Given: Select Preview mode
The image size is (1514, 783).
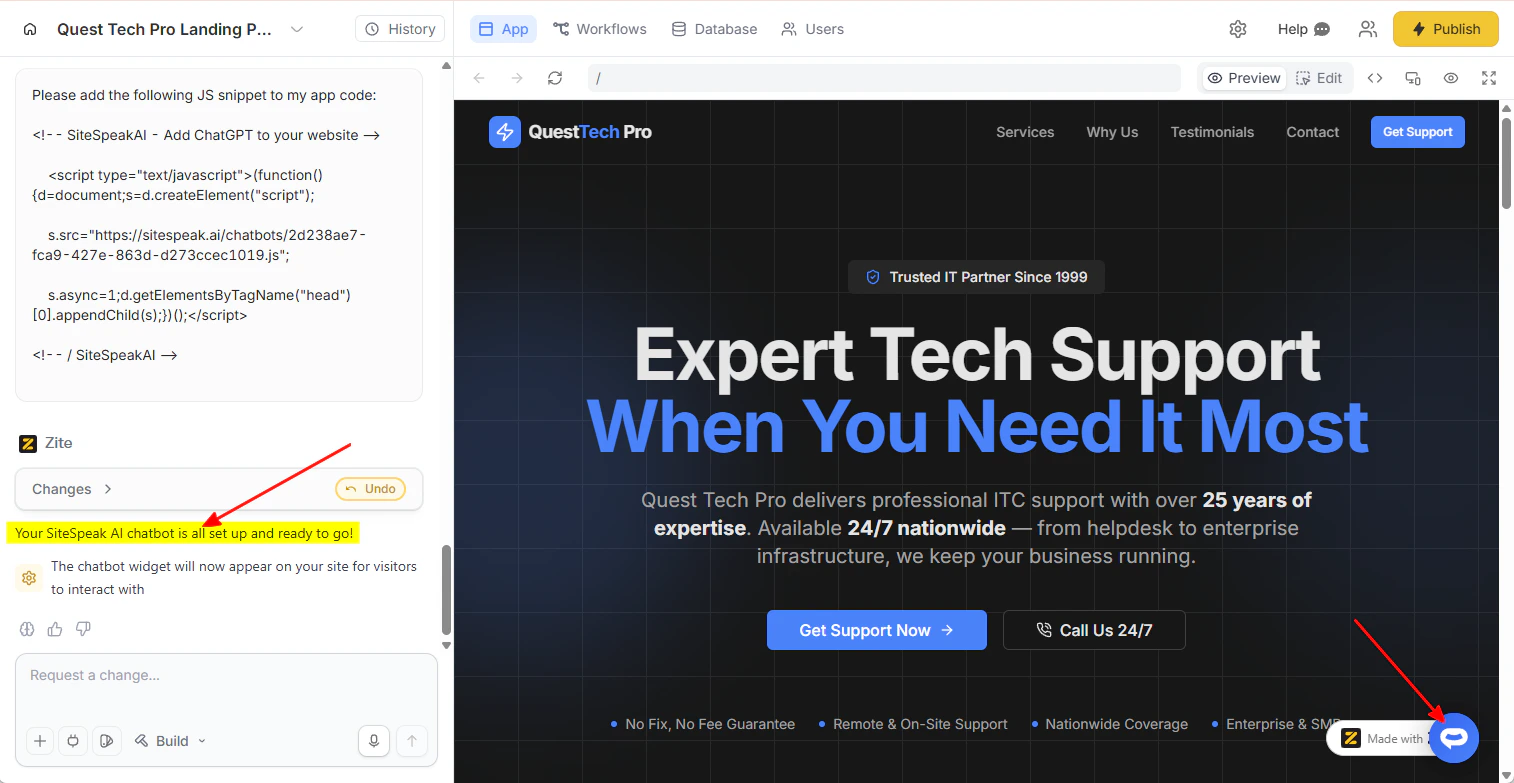Looking at the screenshot, I should 1244,78.
